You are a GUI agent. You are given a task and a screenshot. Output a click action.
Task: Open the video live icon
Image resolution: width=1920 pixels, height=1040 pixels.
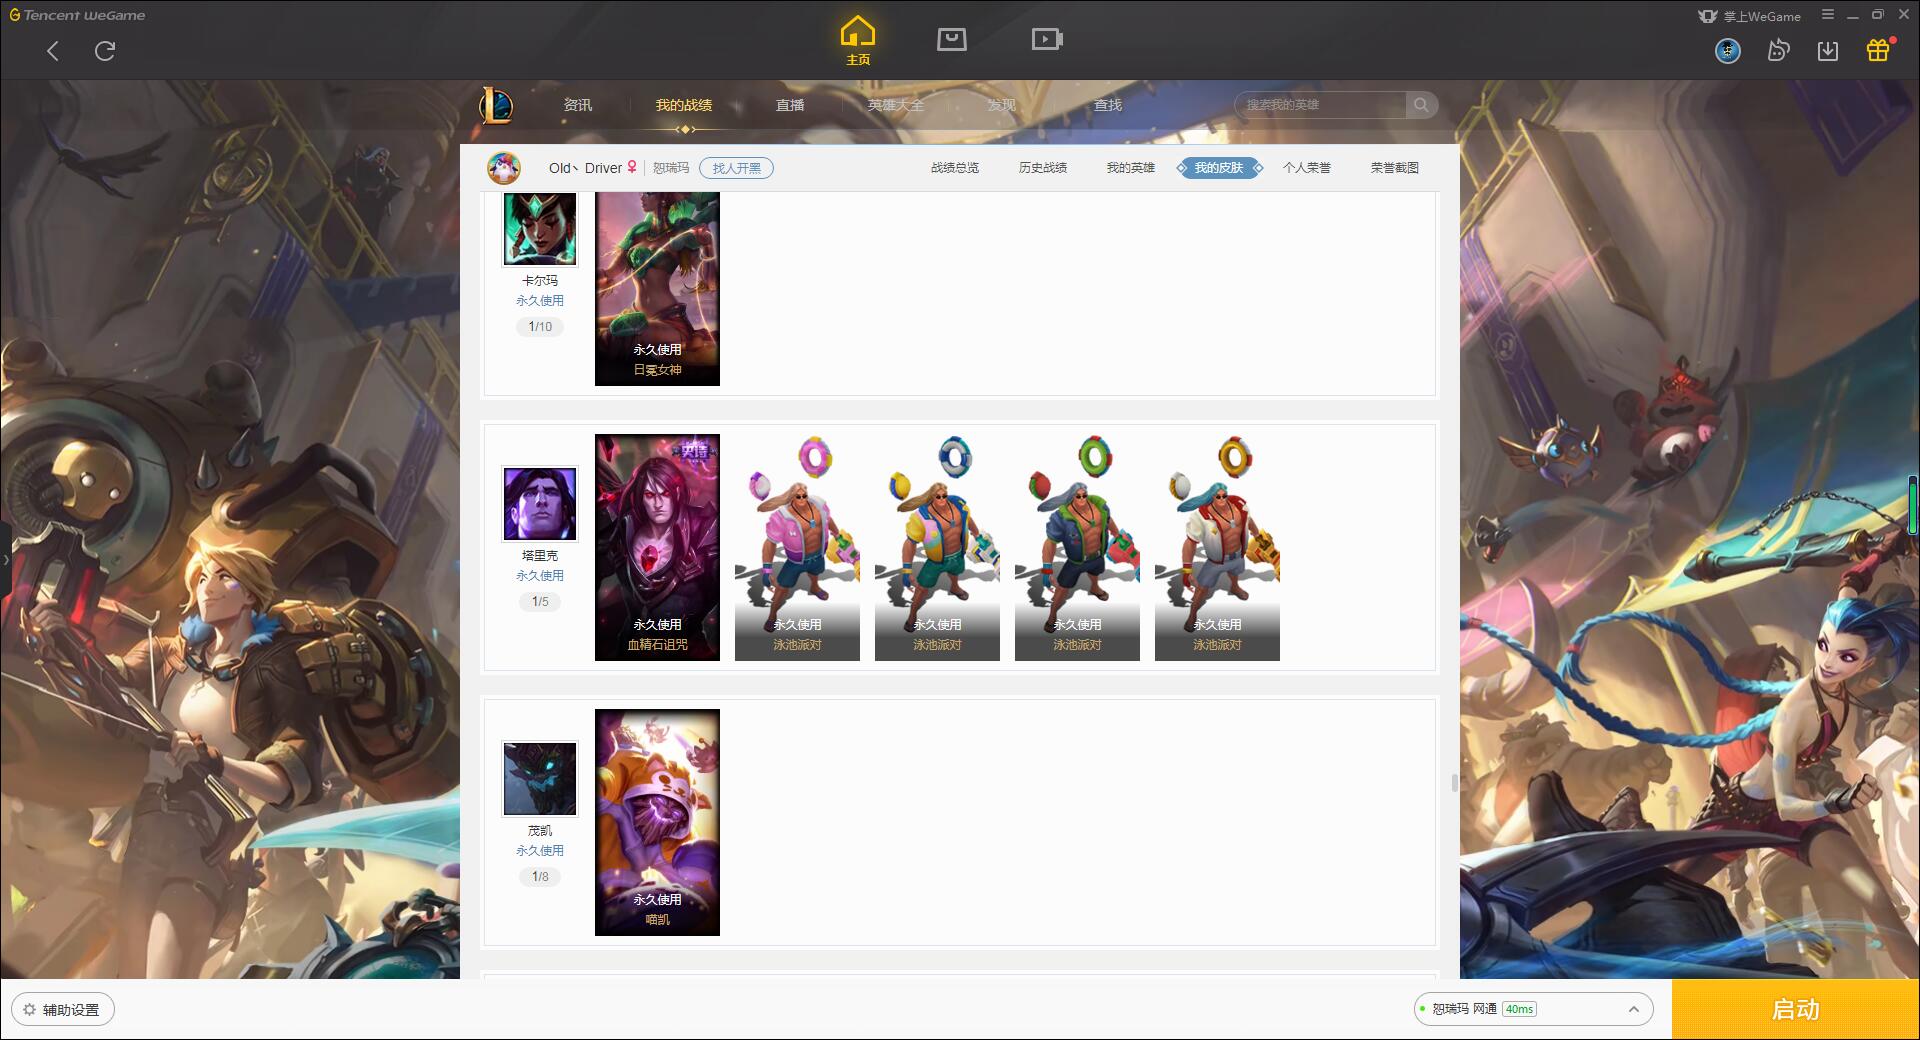point(1047,39)
